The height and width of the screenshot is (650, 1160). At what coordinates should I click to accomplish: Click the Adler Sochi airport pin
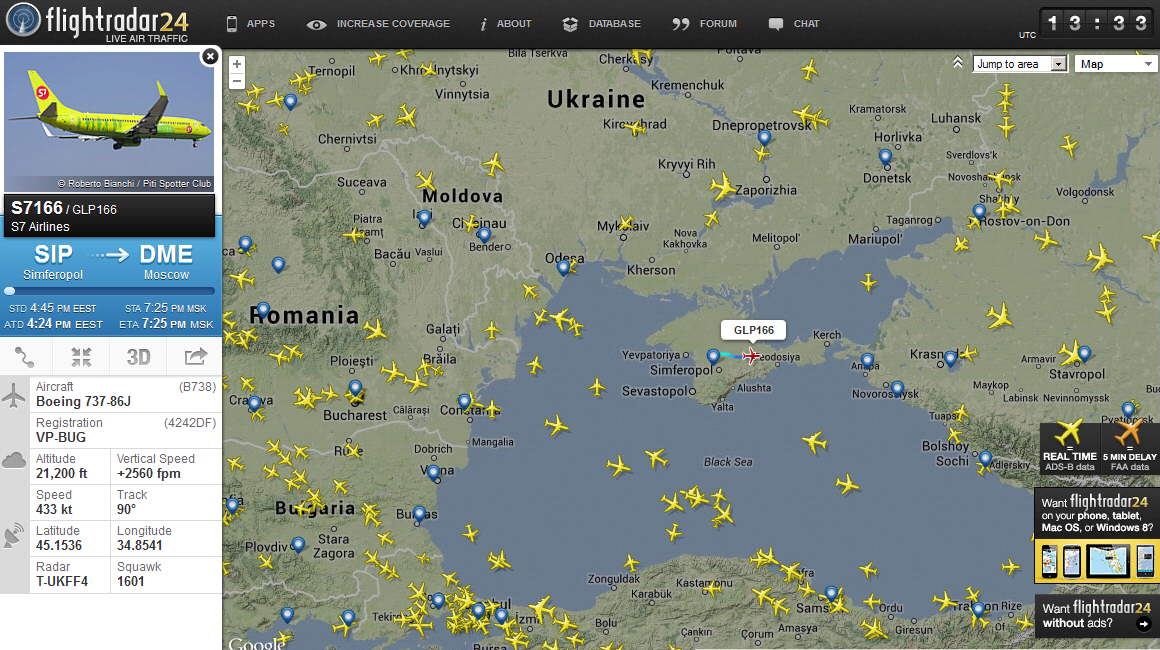point(985,459)
